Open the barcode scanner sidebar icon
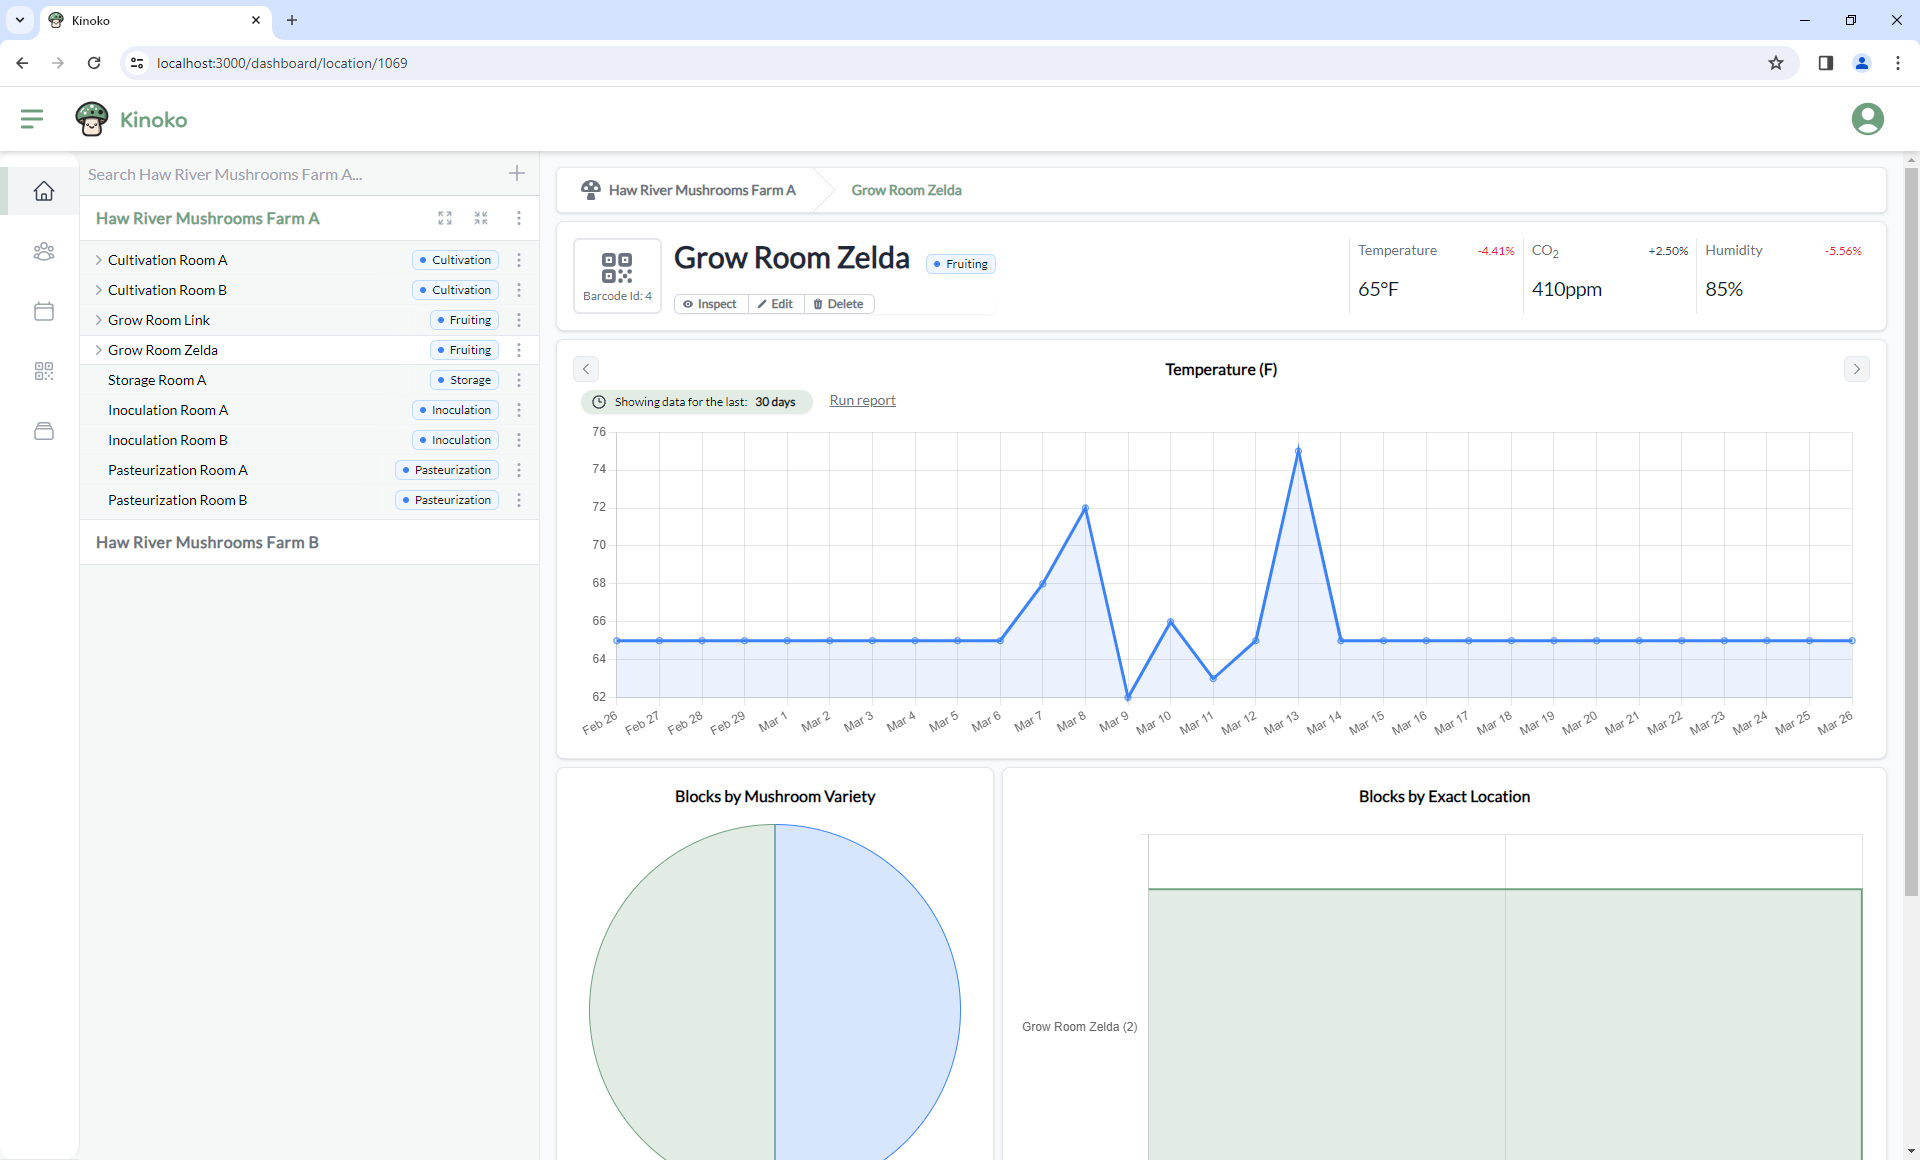The width and height of the screenshot is (1920, 1160). tap(44, 371)
